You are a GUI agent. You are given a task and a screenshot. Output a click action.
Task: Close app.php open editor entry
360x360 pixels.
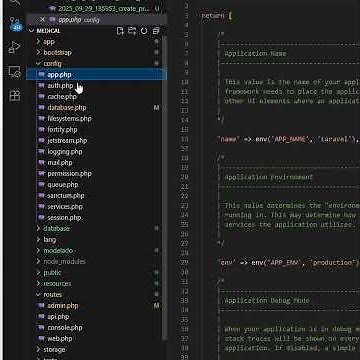click(x=42, y=20)
